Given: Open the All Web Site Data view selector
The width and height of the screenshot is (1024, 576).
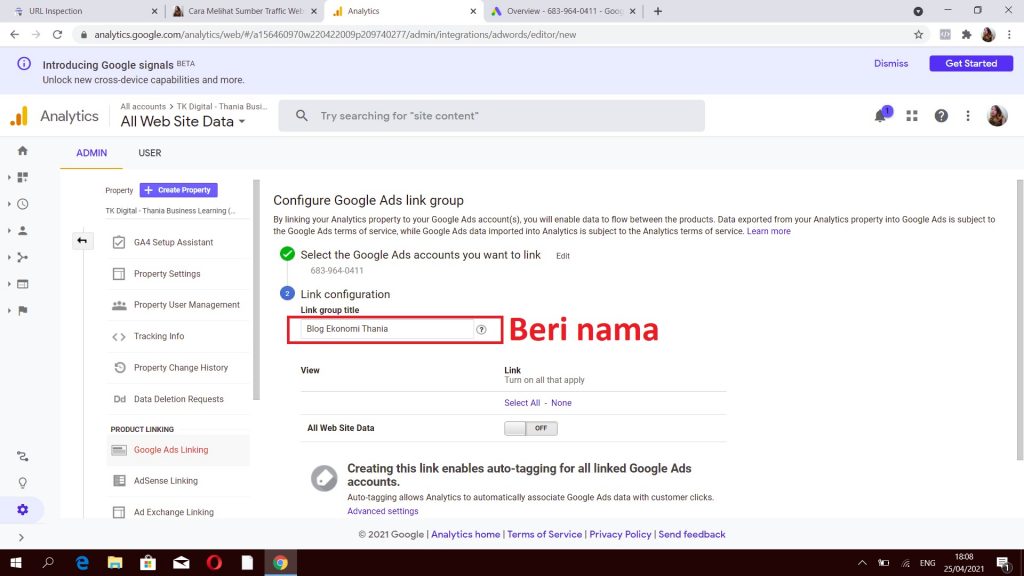Looking at the screenshot, I should coord(183,121).
